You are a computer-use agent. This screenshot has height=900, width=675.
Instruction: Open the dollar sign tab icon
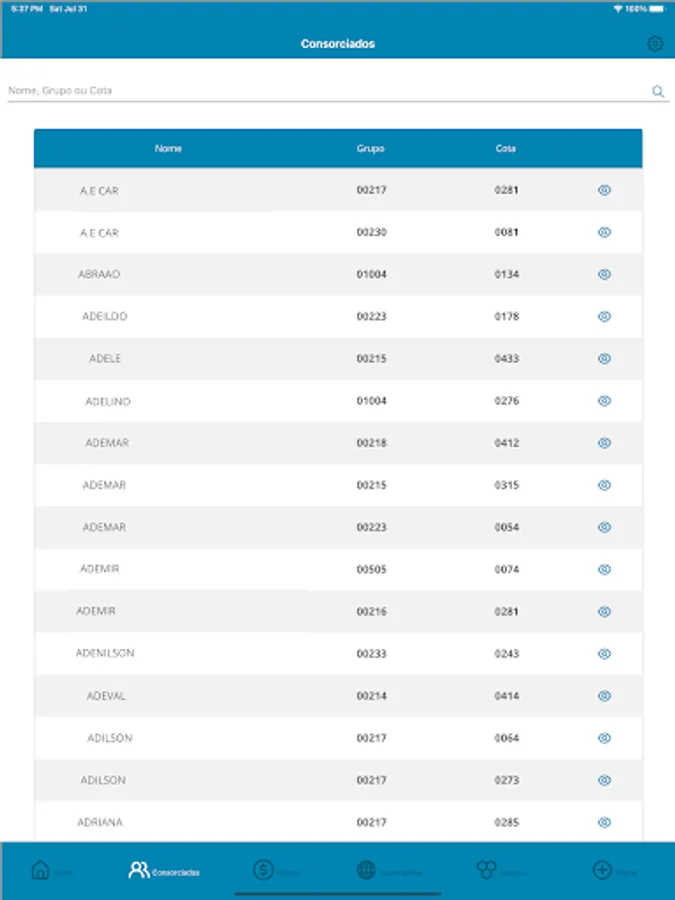263,870
